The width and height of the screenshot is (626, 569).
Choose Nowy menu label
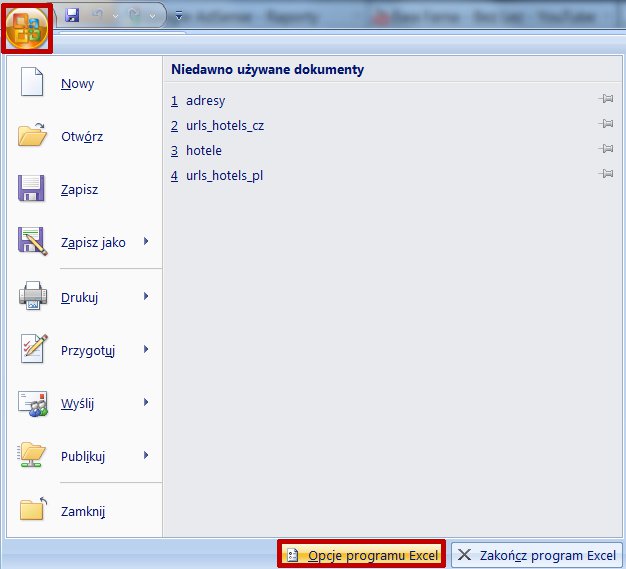[x=77, y=84]
